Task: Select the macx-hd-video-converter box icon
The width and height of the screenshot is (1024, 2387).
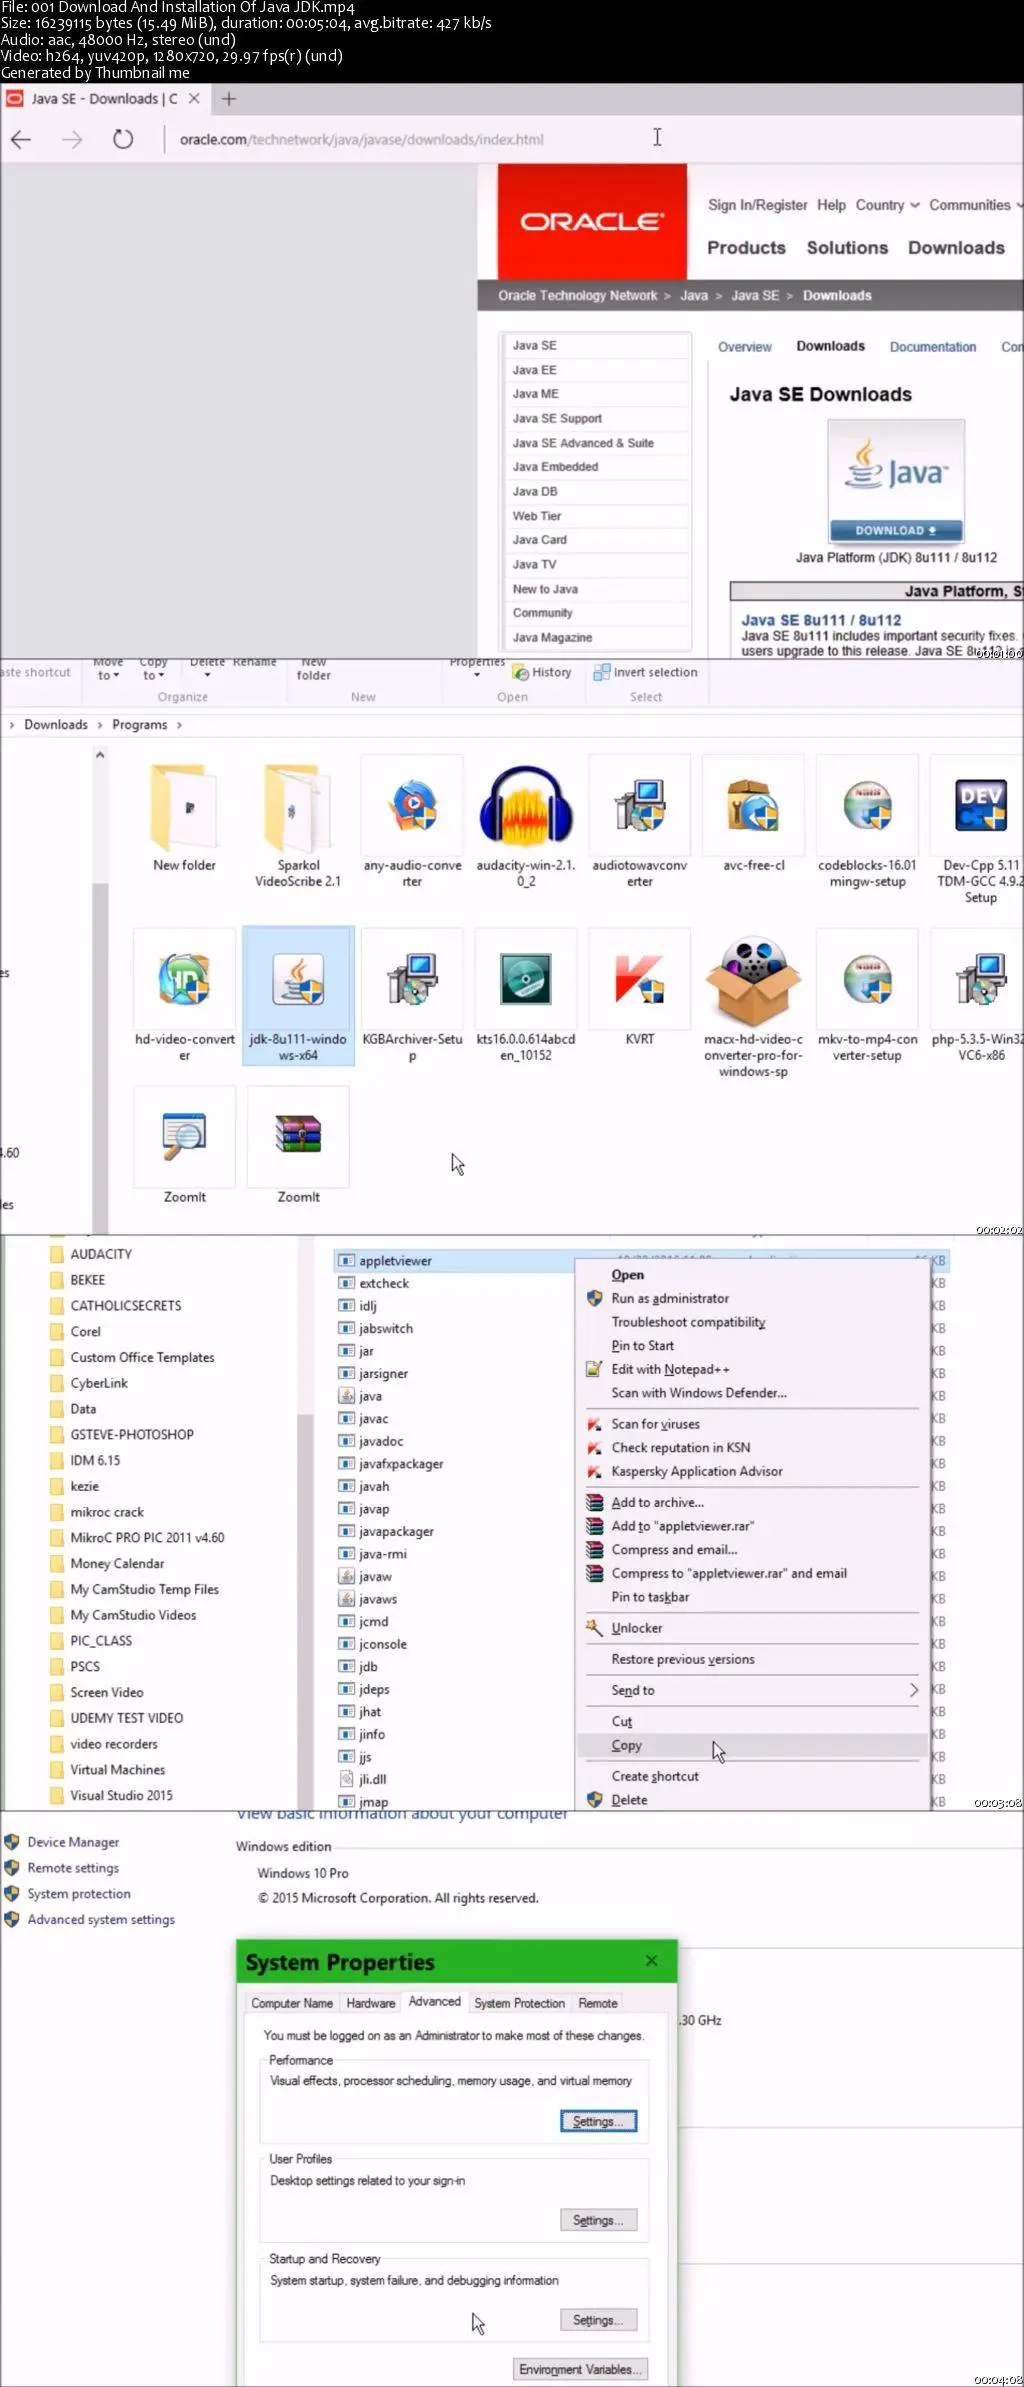Action: [753, 980]
